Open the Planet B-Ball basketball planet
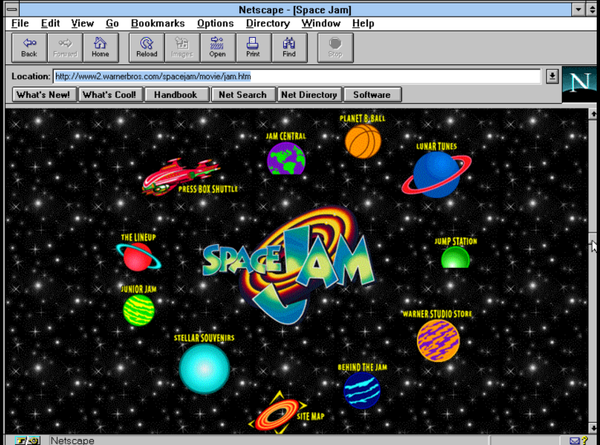Screen dimensions: 600x445 click(x=363, y=142)
